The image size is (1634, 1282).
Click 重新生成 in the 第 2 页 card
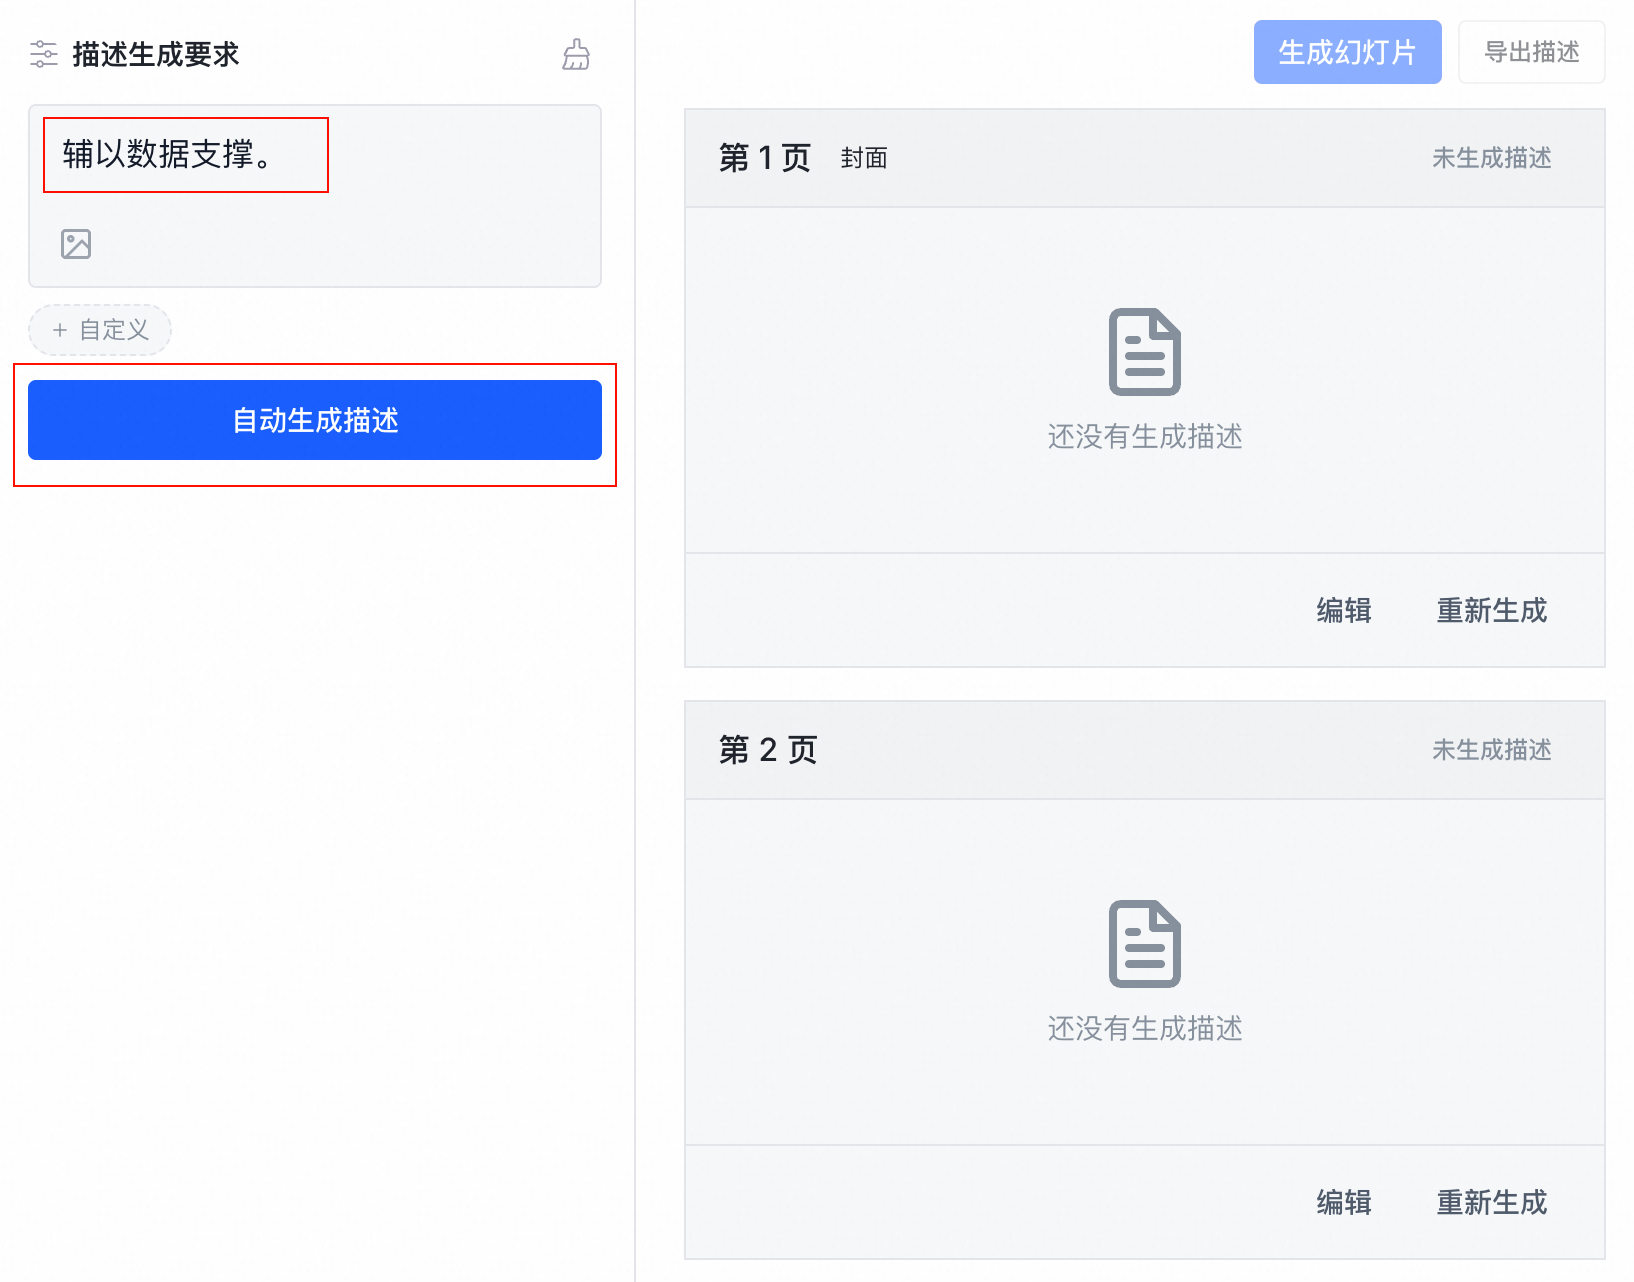click(1492, 1202)
